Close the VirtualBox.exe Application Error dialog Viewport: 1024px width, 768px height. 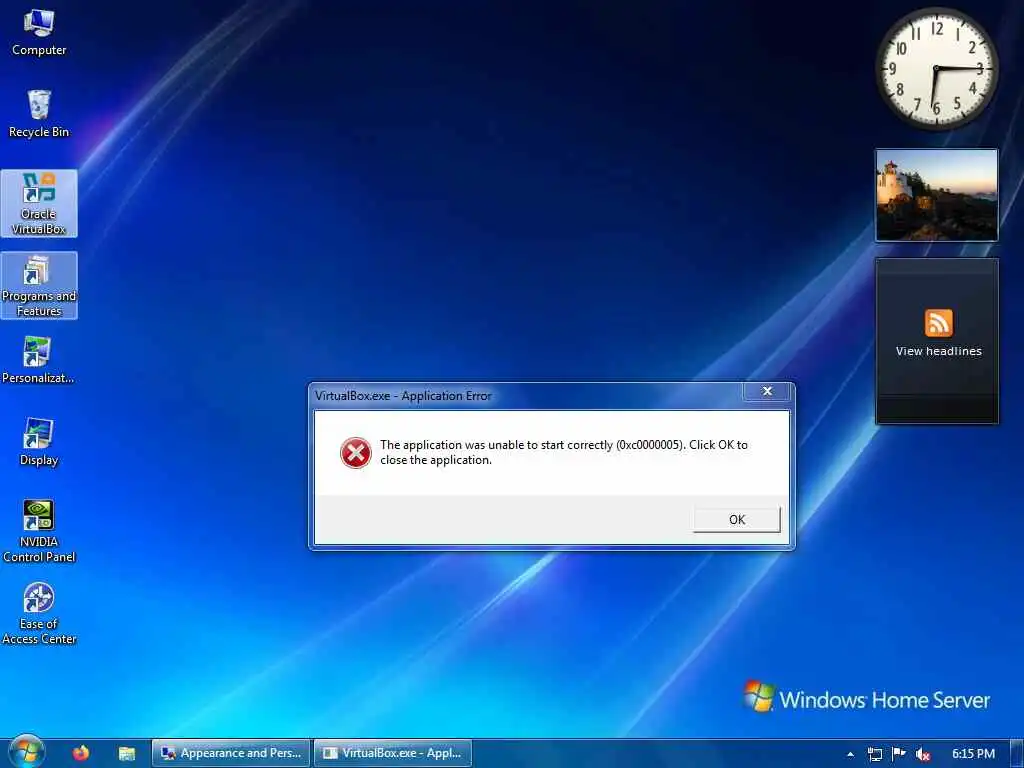click(767, 391)
